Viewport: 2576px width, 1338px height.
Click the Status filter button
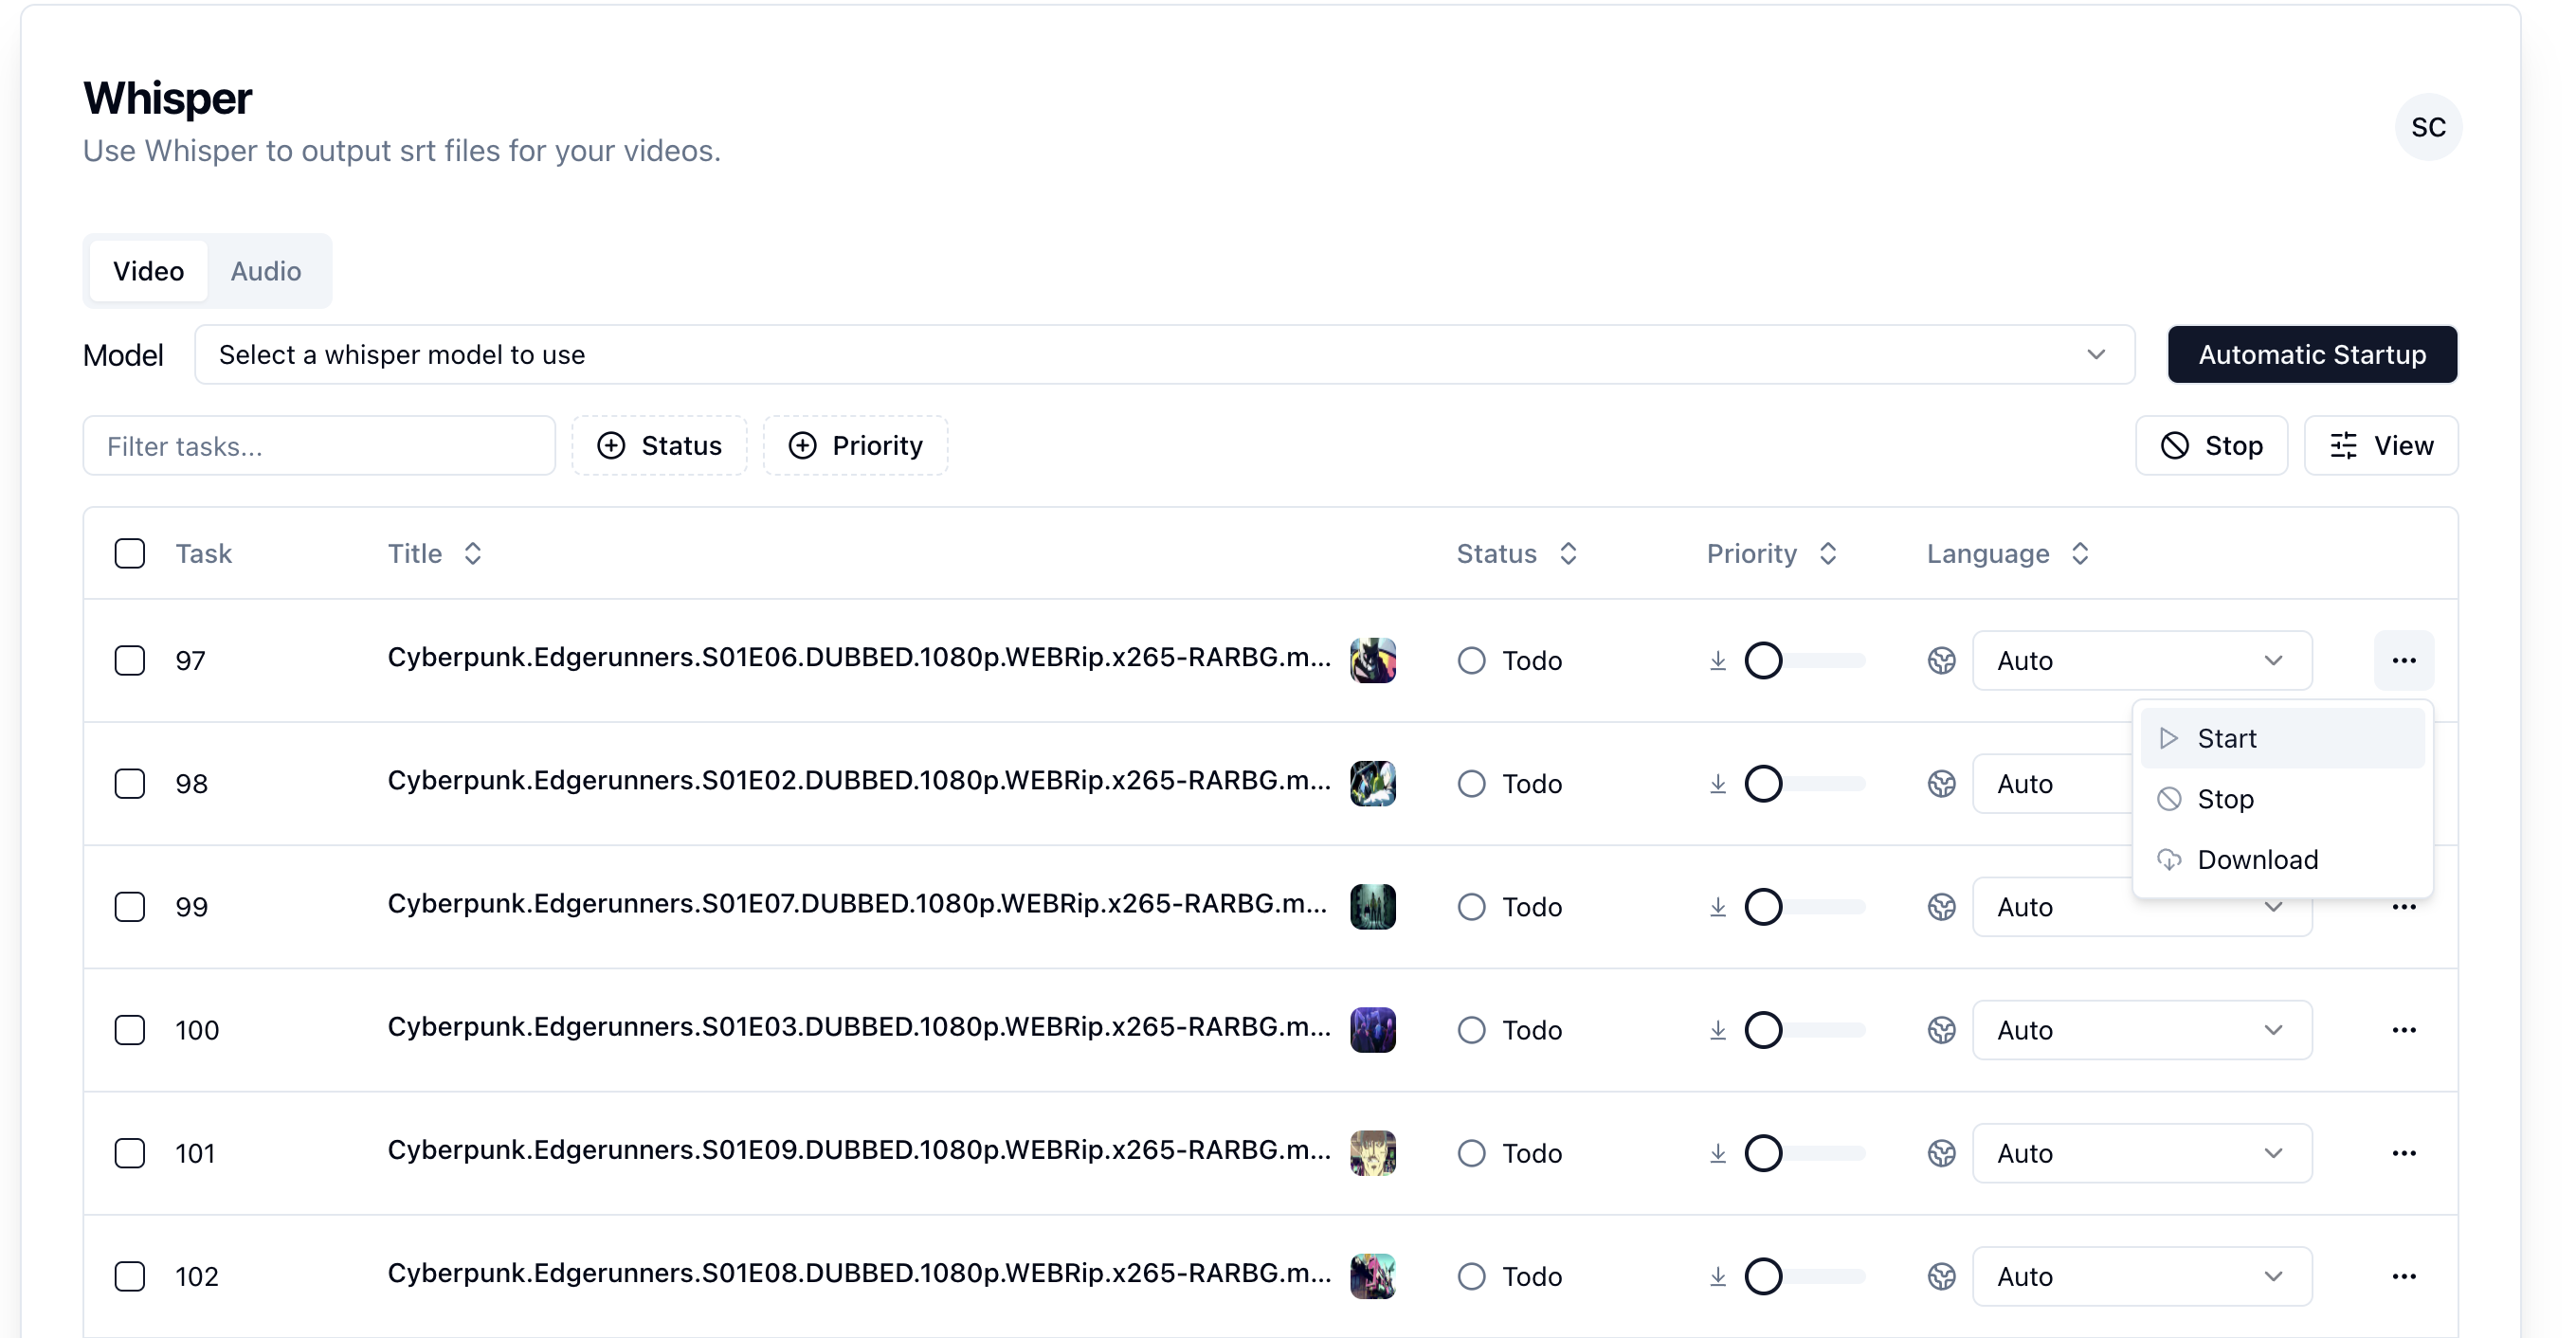pyautogui.click(x=659, y=446)
